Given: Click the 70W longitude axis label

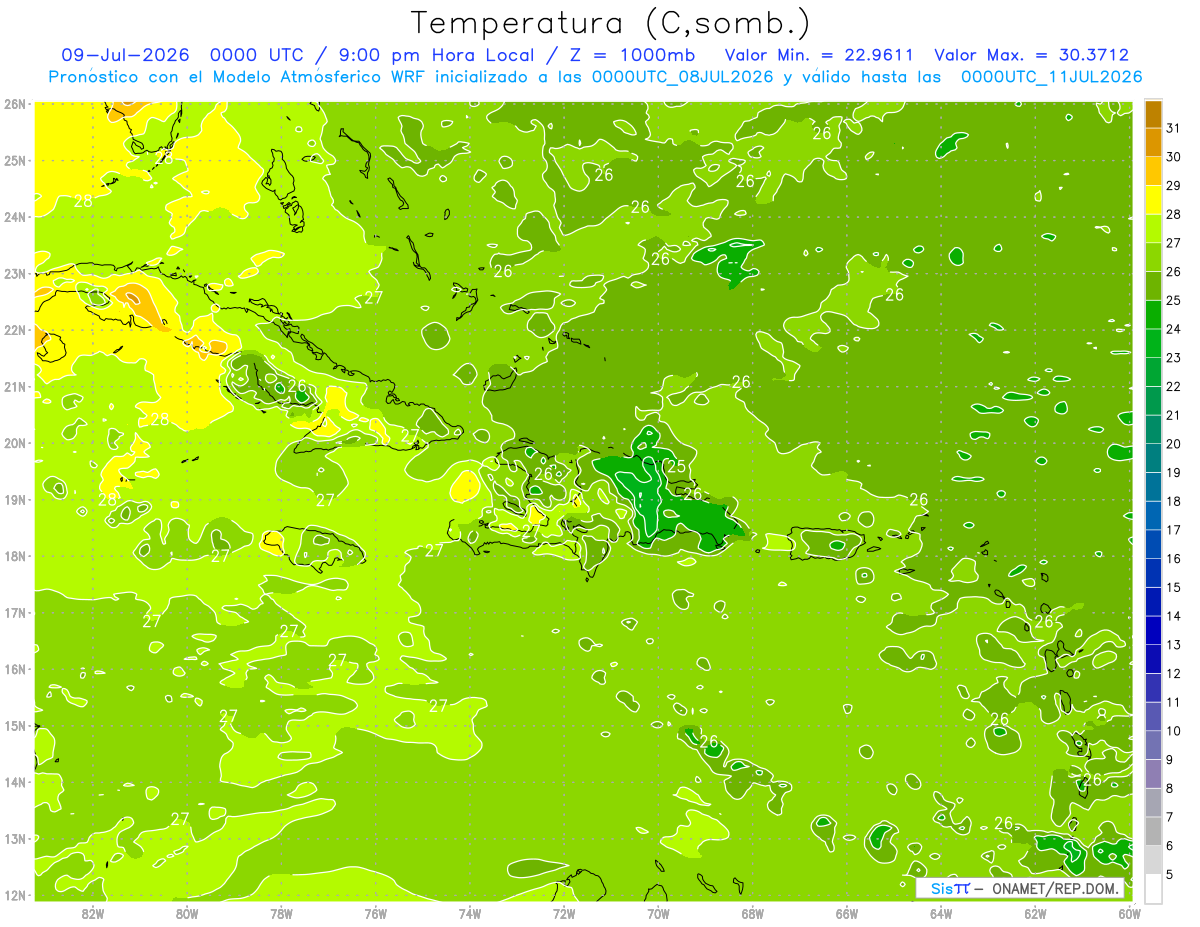Looking at the screenshot, I should 658,913.
